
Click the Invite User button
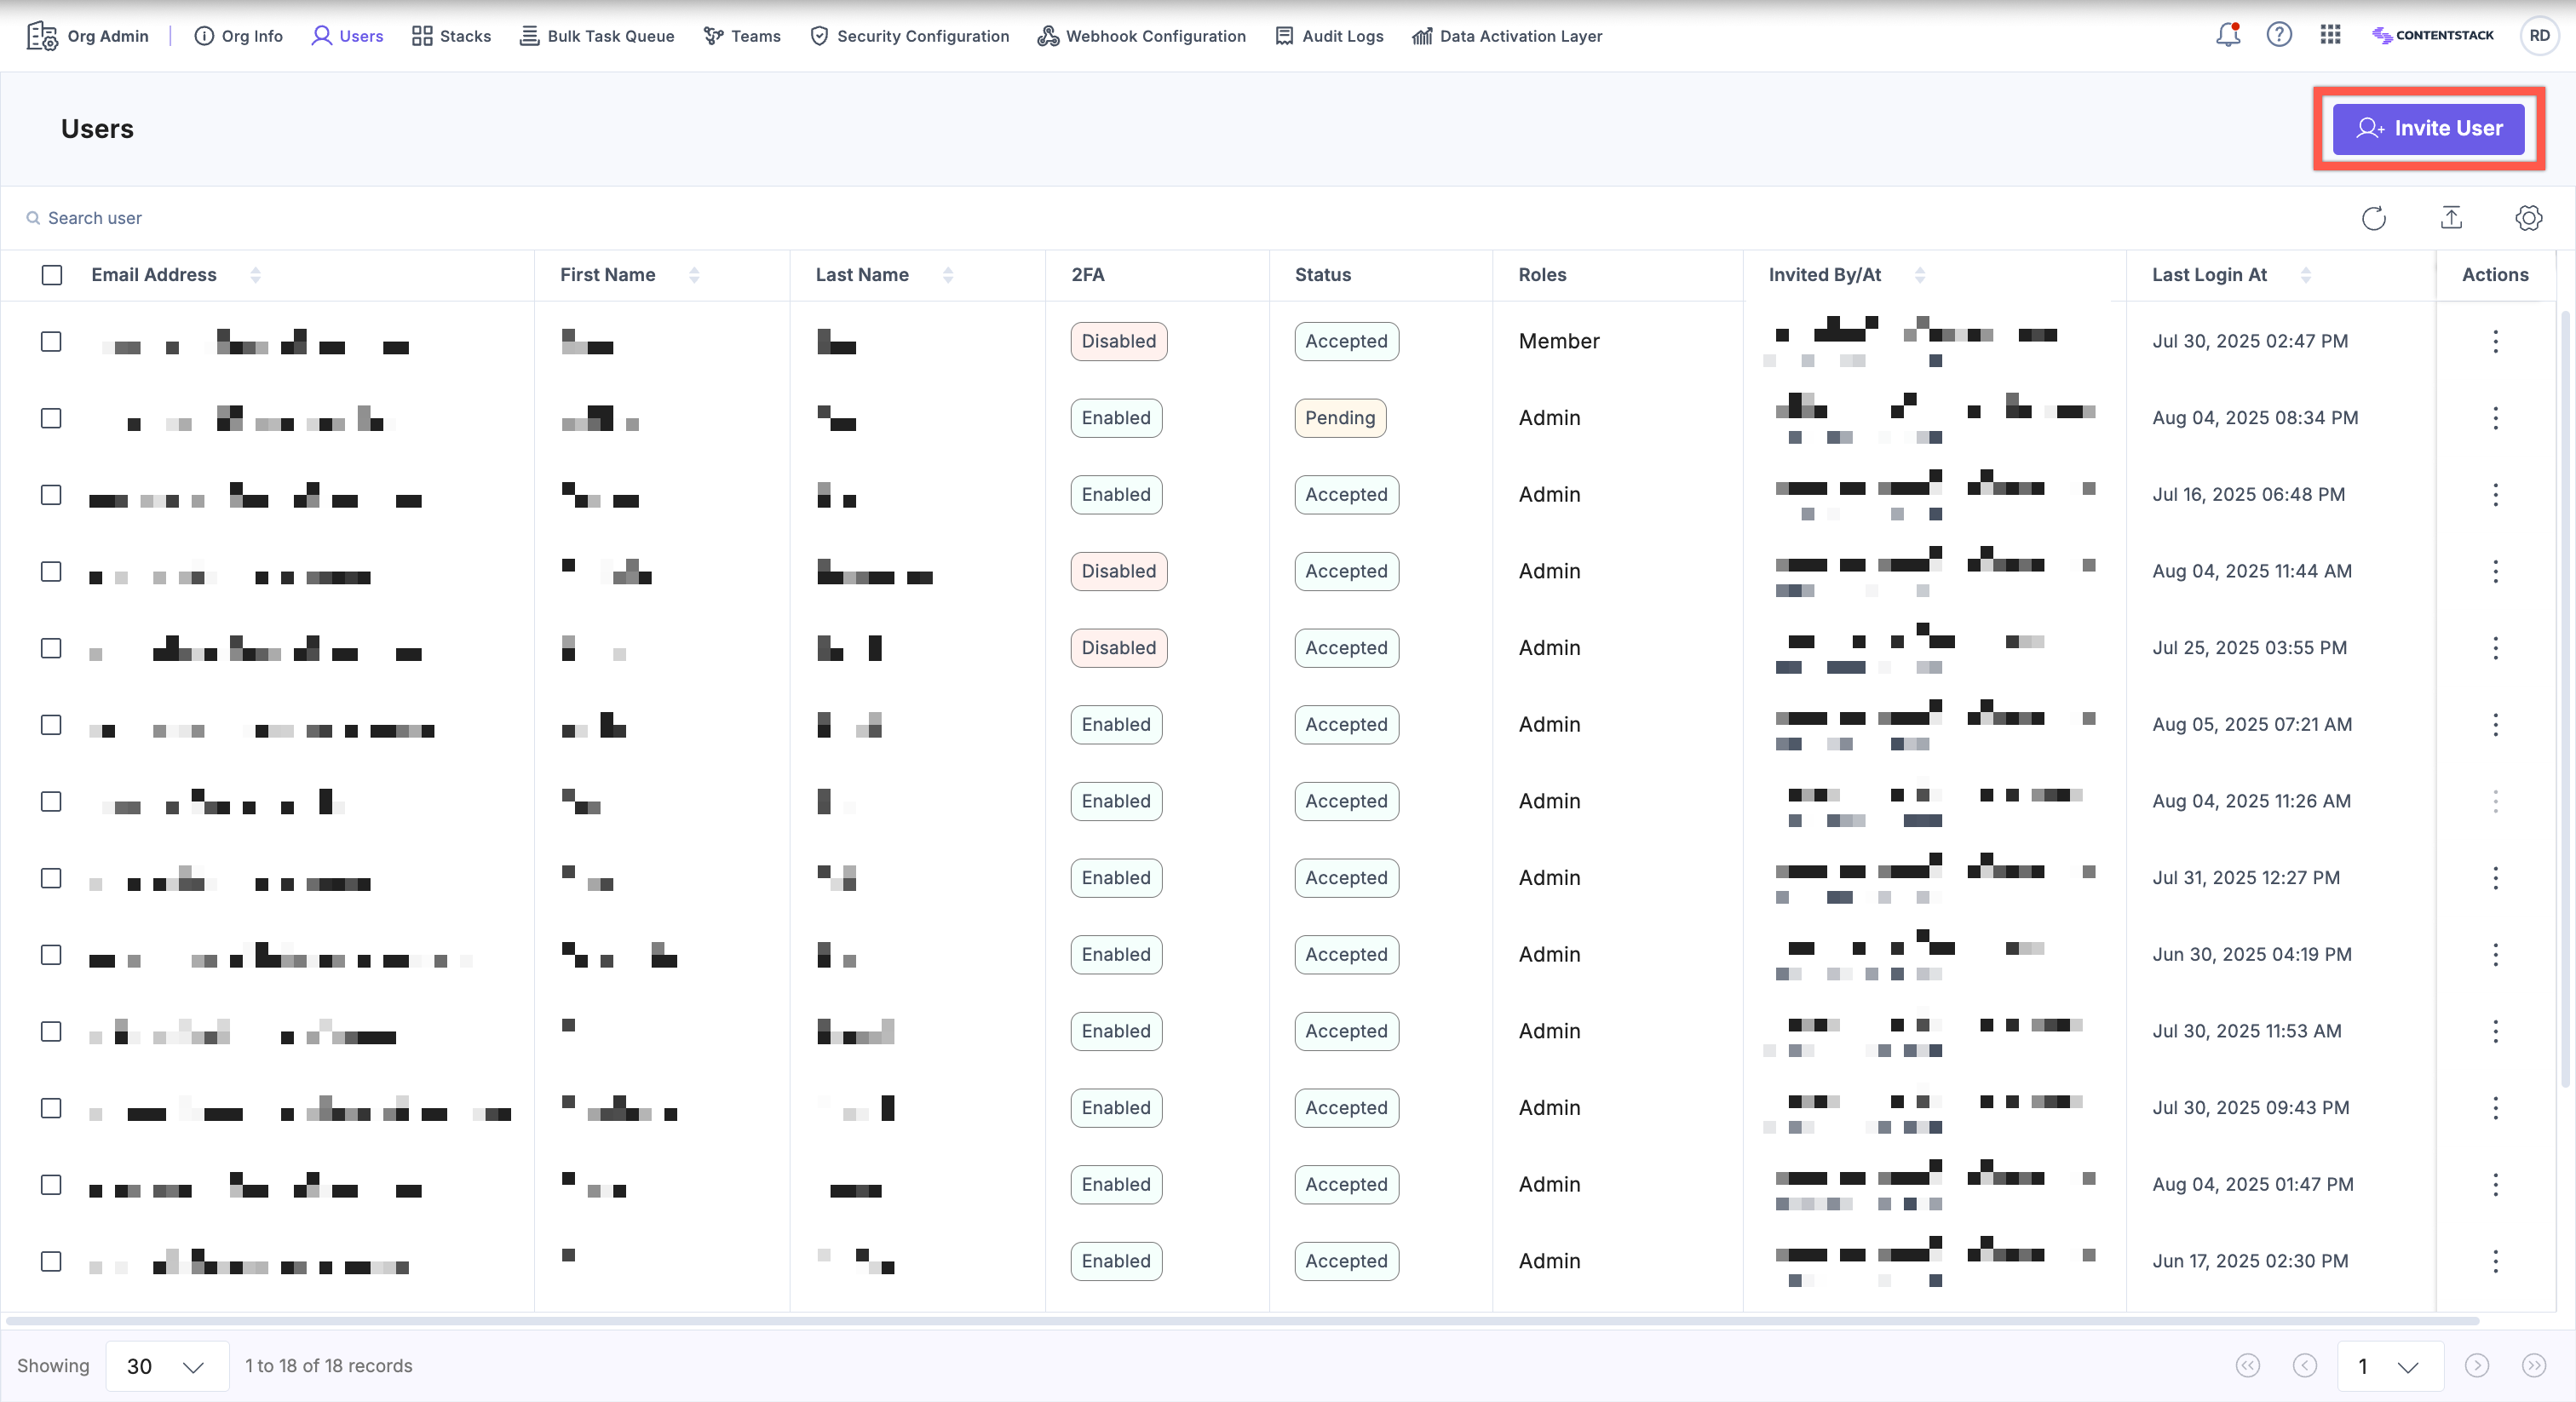click(2429, 128)
